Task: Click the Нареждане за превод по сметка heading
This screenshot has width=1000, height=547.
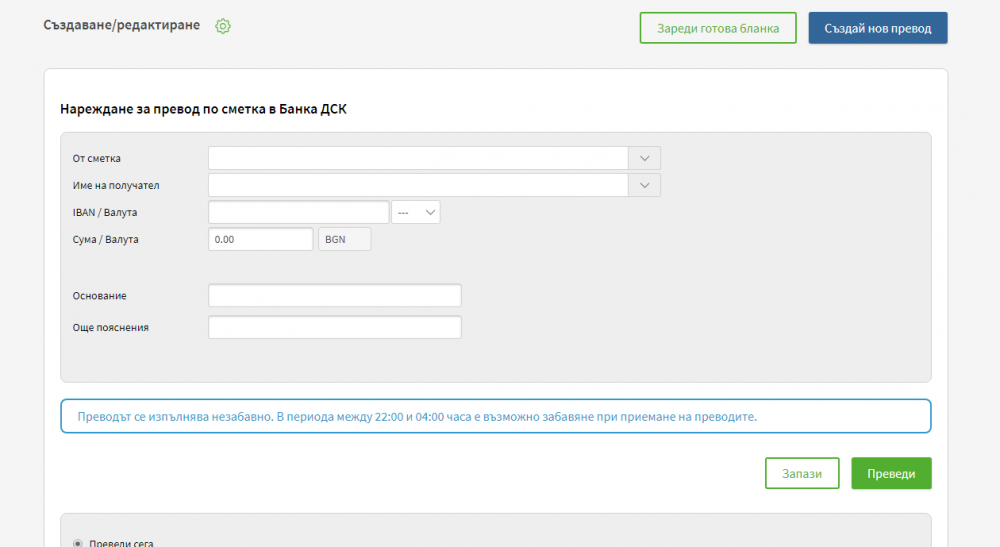Action: point(203,109)
